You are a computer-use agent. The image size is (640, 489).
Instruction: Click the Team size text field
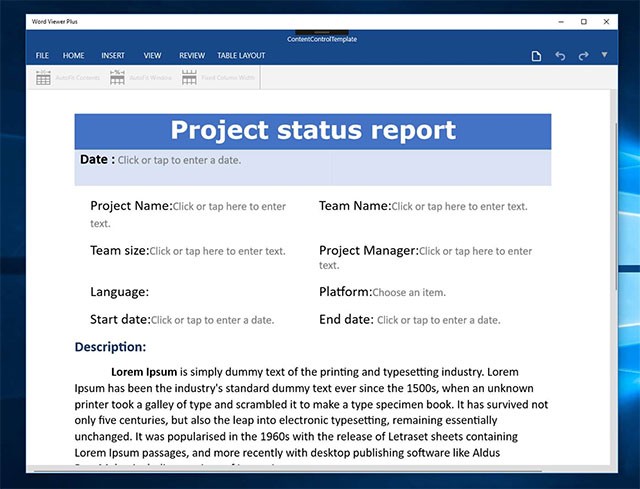pyautogui.click(x=218, y=251)
